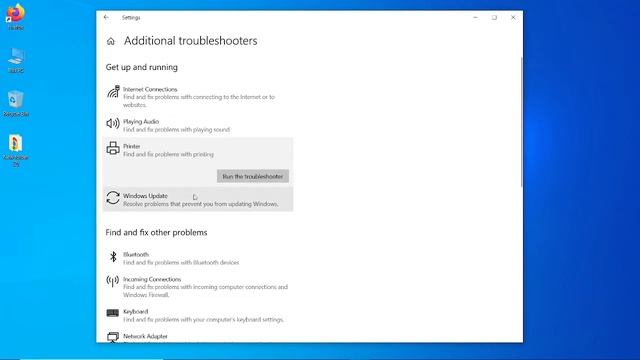
Task: Open the Keyboard troubleshooter entry
Action: [198, 315]
